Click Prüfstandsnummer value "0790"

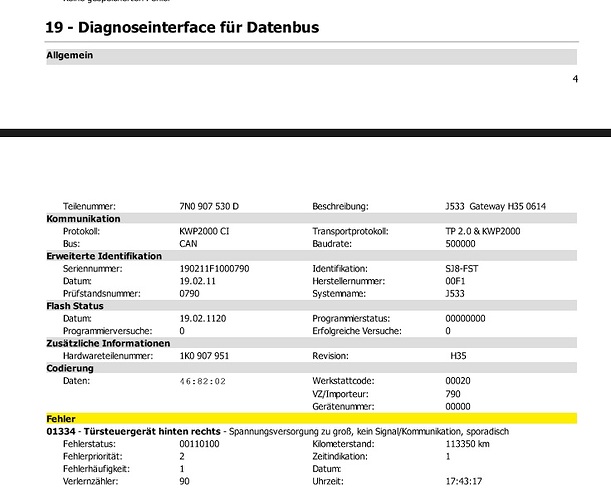(189, 293)
